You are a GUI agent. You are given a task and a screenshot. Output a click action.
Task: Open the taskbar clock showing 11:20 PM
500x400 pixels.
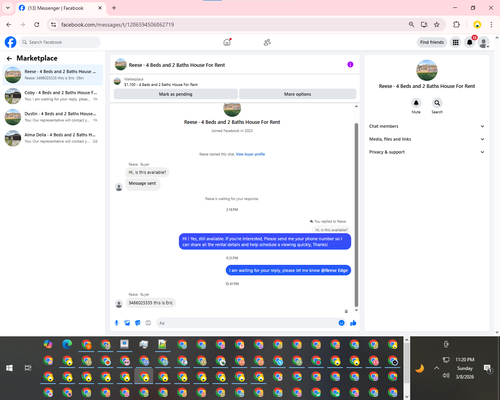[x=465, y=368]
